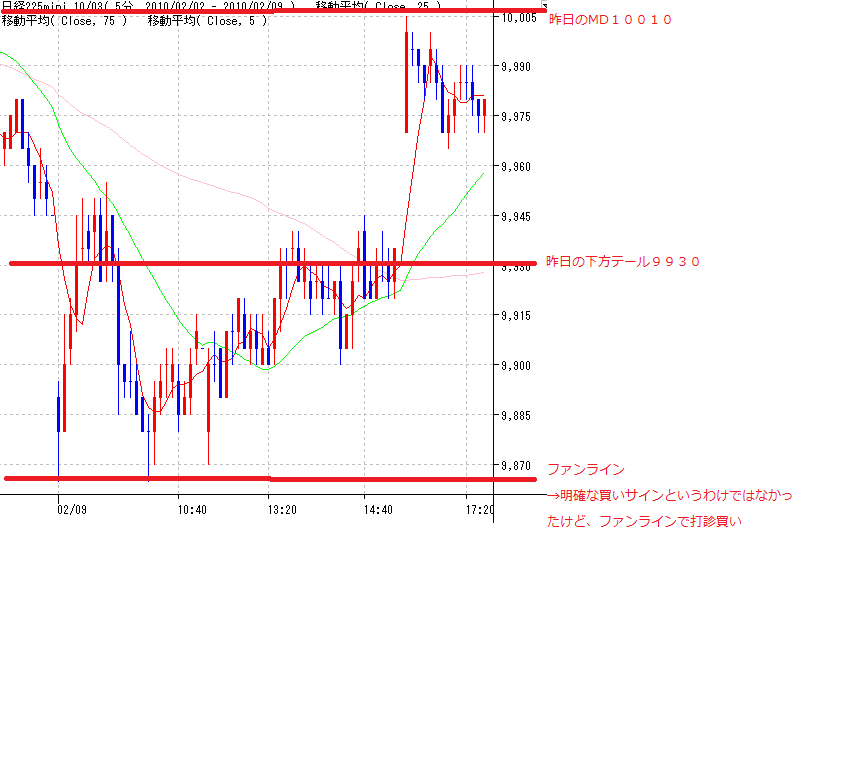The width and height of the screenshot is (858, 764).
Task: Click the red horizontal line at 9930 level
Action: point(200,264)
